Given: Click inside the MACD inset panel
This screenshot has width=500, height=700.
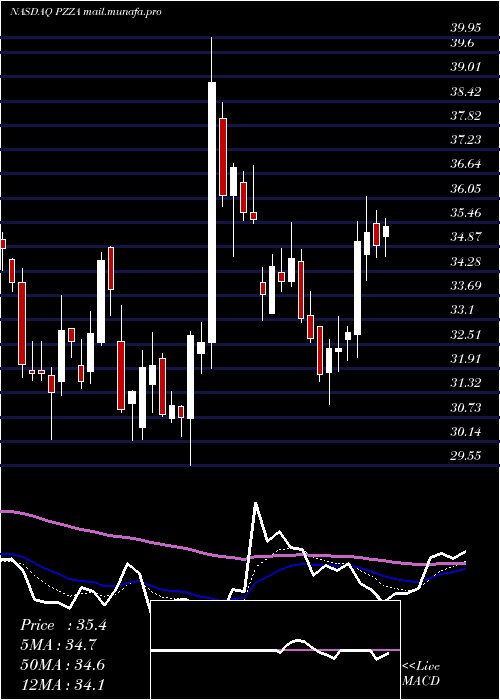Looking at the screenshot, I should [275, 650].
